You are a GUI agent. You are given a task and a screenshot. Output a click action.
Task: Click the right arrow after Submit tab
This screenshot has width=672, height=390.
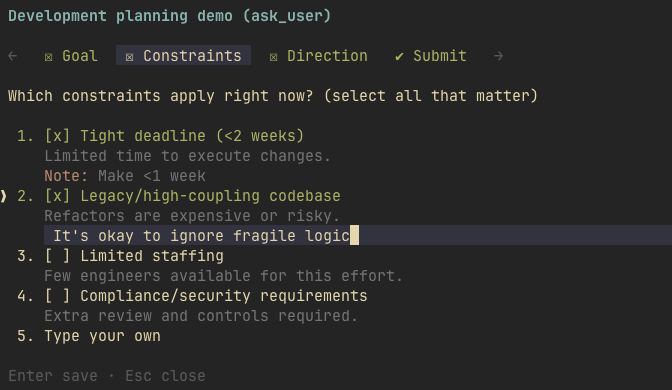(x=498, y=56)
